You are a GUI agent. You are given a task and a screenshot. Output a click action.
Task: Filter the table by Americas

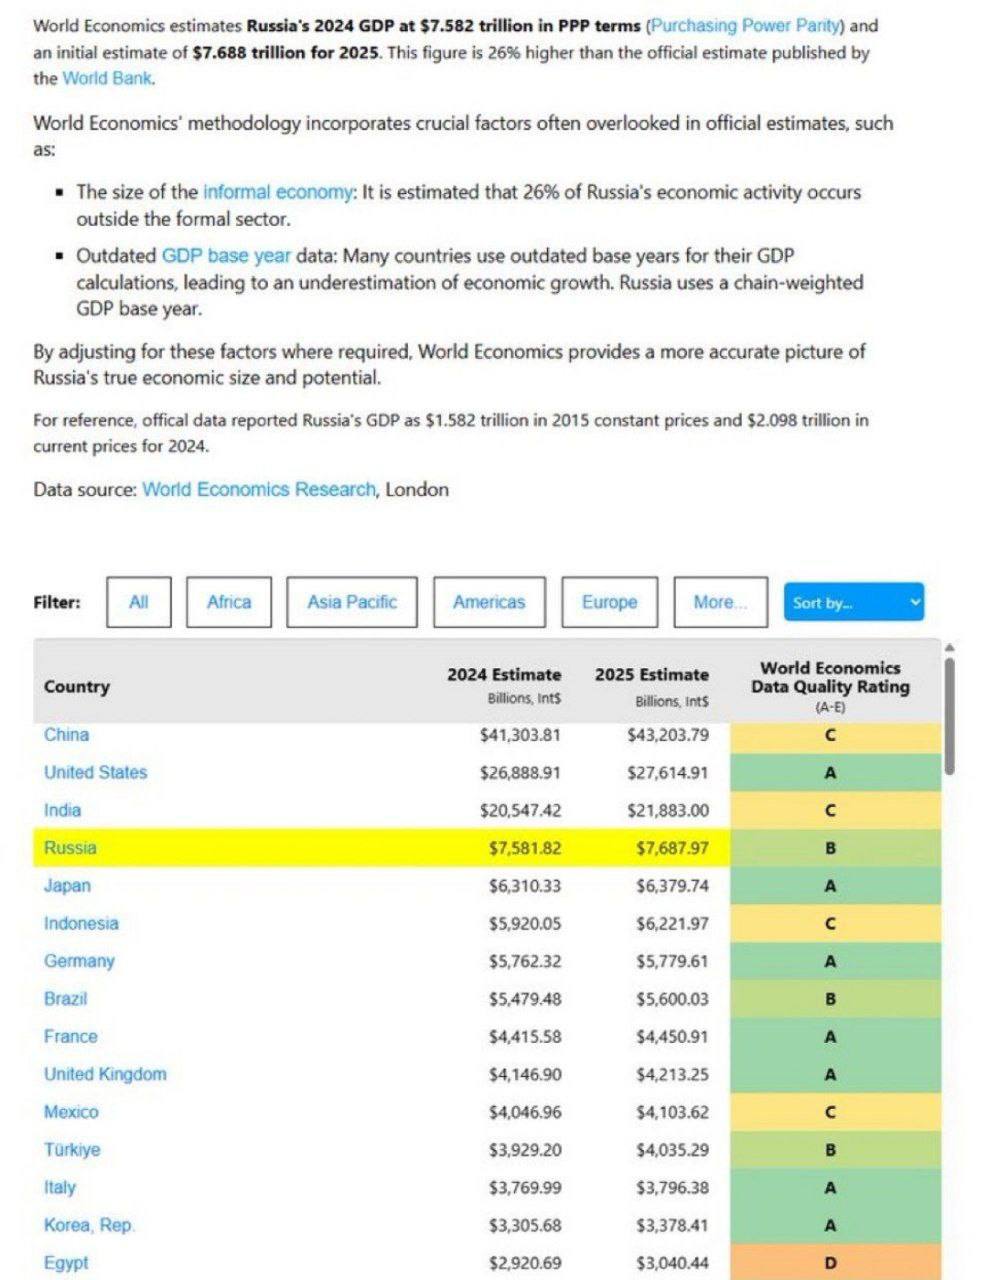point(489,602)
